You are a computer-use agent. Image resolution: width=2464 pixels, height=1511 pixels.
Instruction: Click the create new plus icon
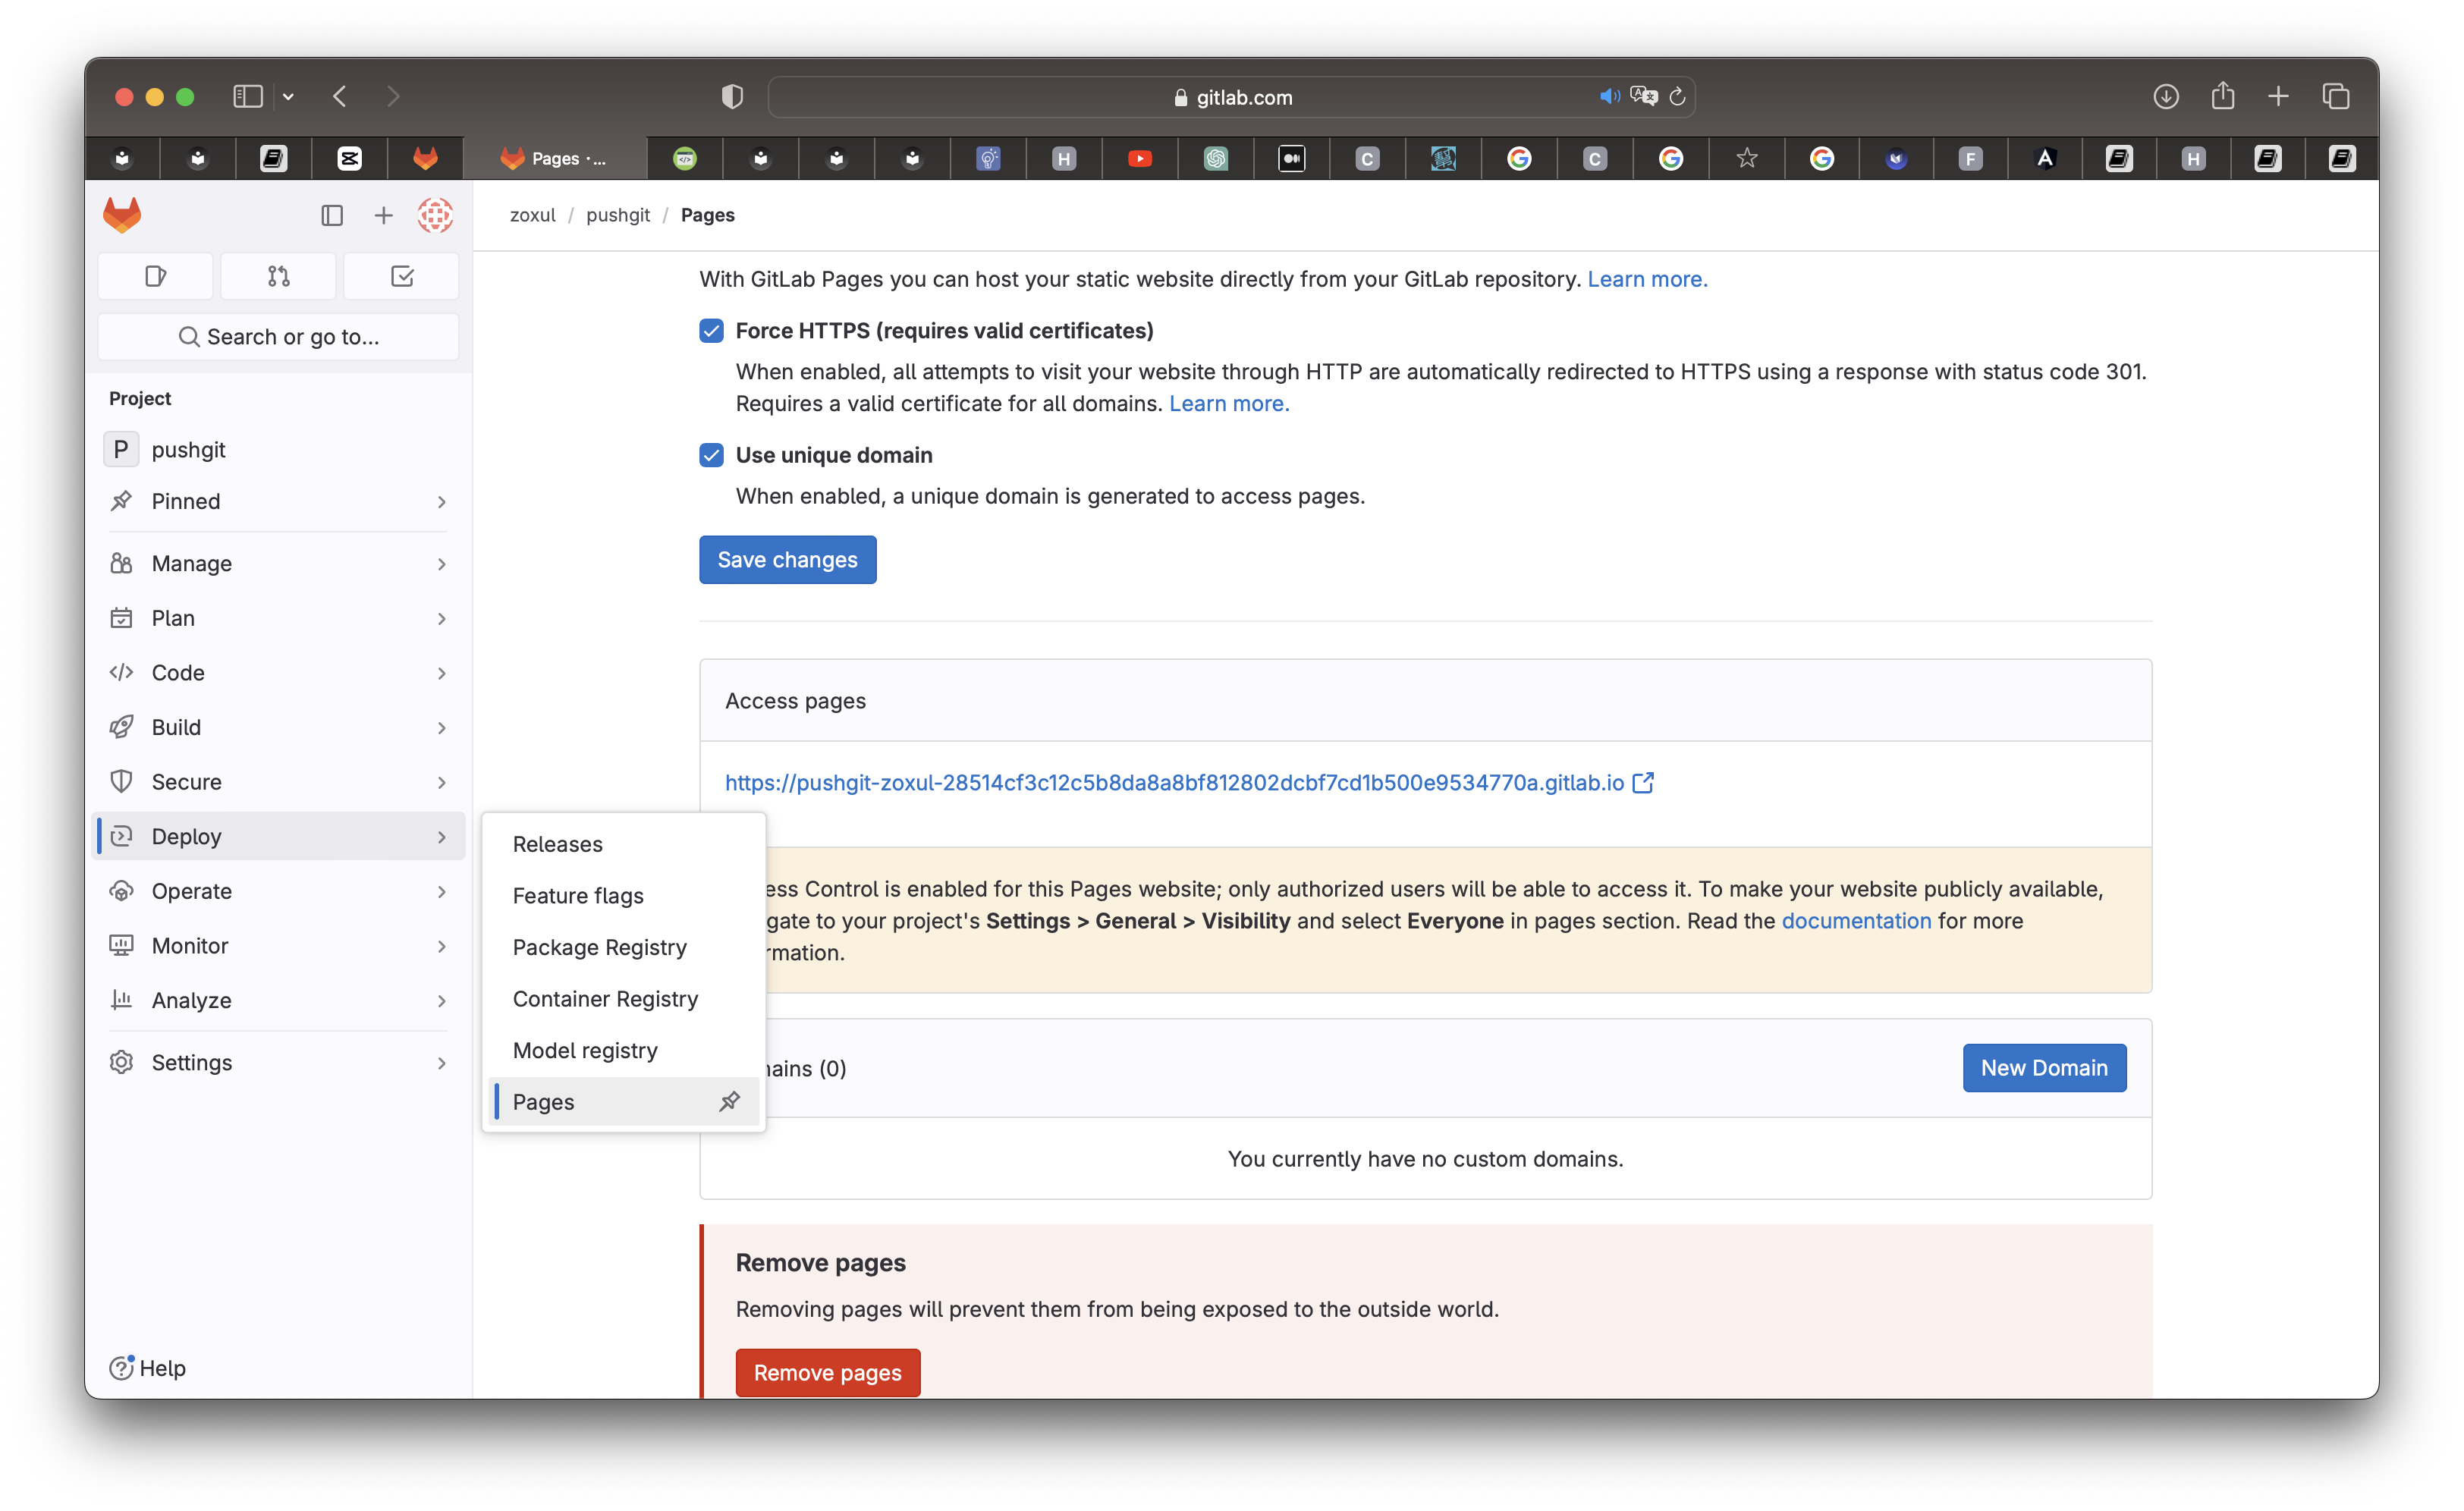(383, 215)
